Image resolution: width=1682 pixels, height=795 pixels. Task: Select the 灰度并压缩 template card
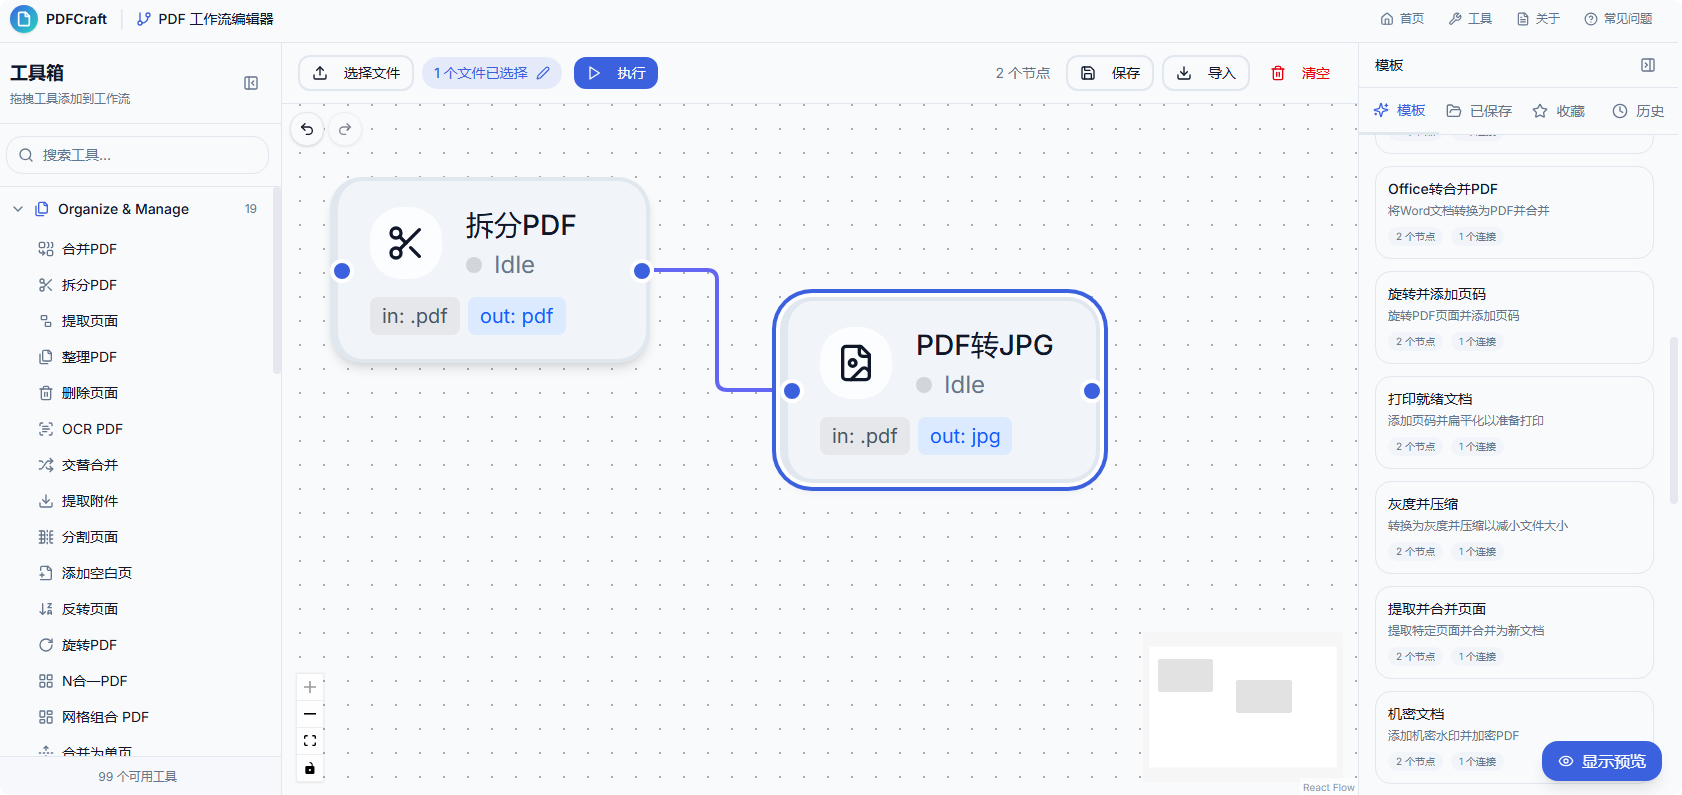click(x=1513, y=527)
